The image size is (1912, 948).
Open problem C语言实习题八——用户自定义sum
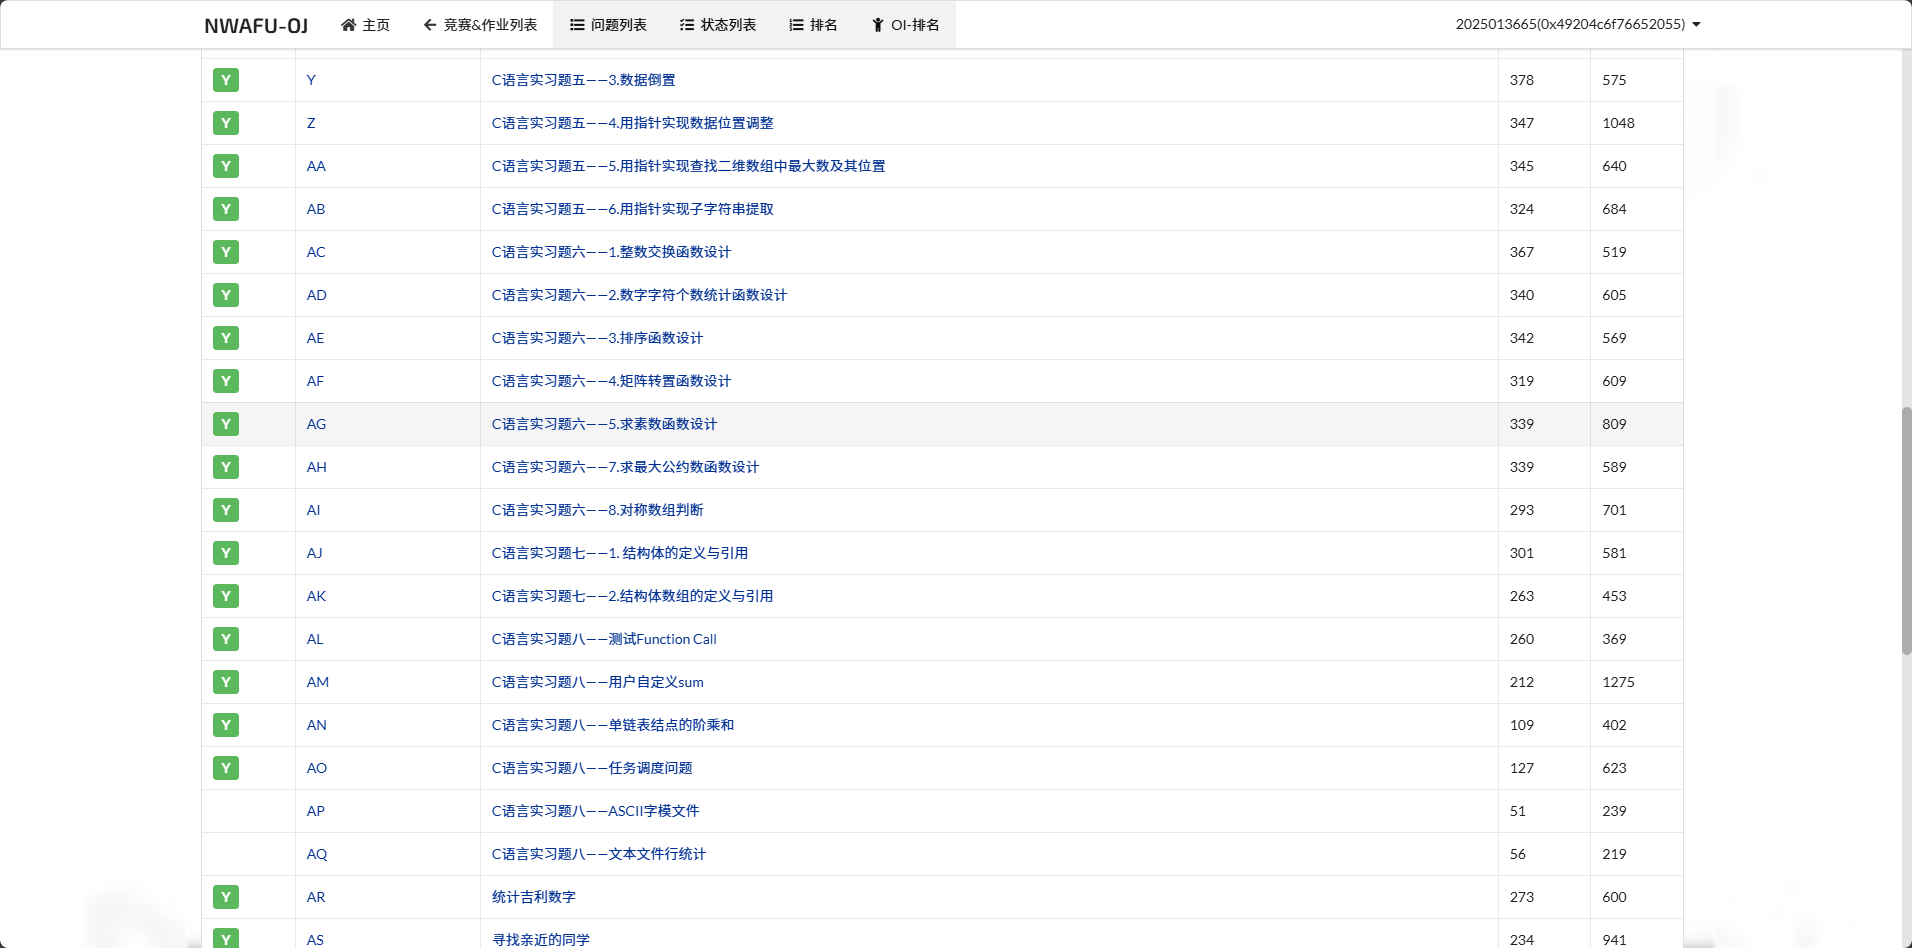597,682
